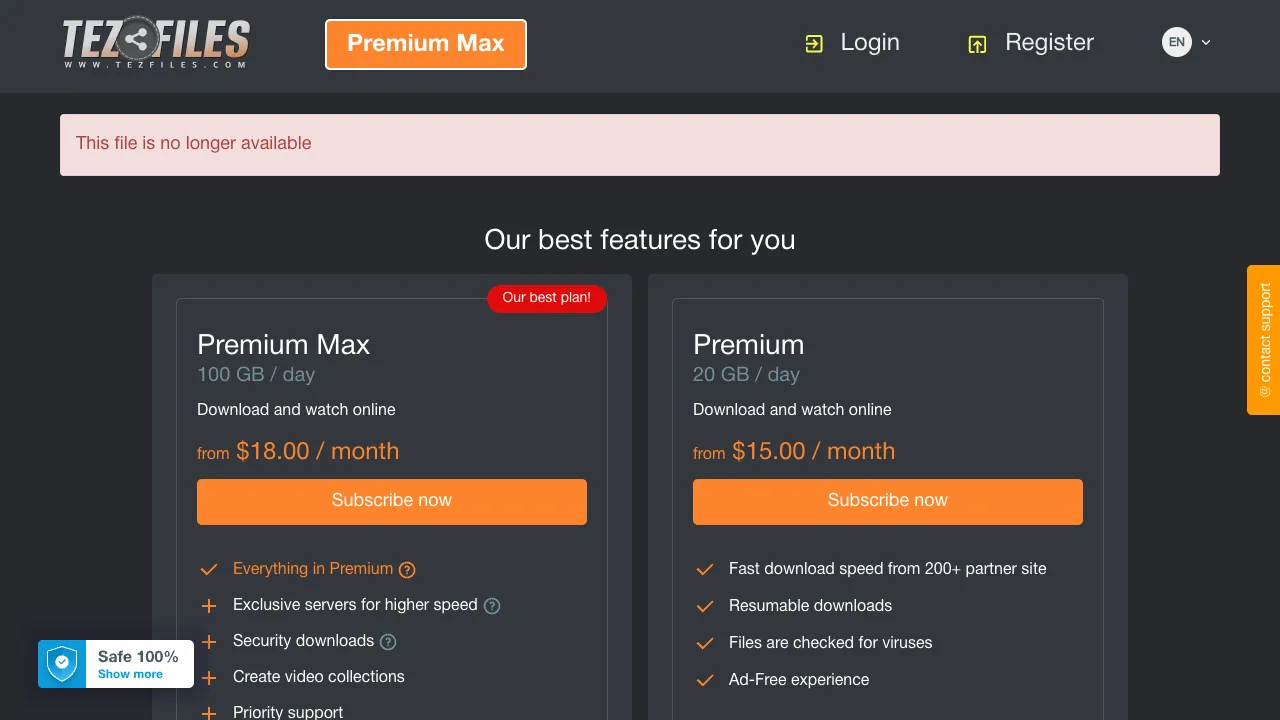Click Show more under Safe 100%
The width and height of the screenshot is (1280, 720).
point(130,674)
